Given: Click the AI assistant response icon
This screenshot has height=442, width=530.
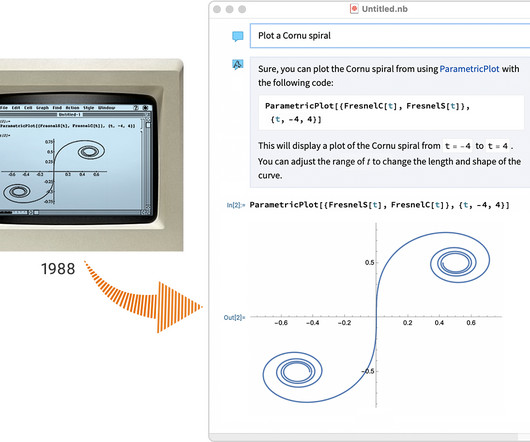Looking at the screenshot, I should [x=238, y=64].
